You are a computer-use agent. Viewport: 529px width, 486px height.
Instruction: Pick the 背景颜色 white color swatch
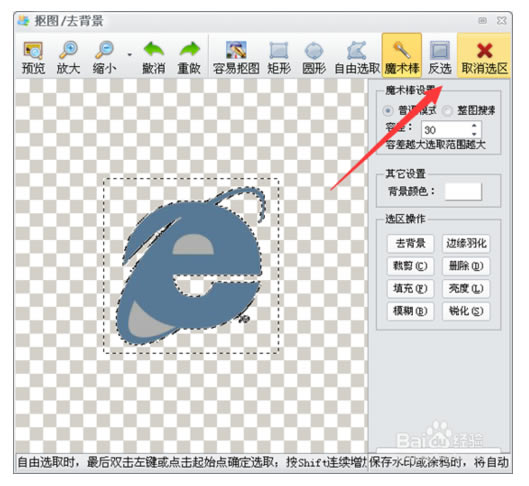pyautogui.click(x=463, y=192)
